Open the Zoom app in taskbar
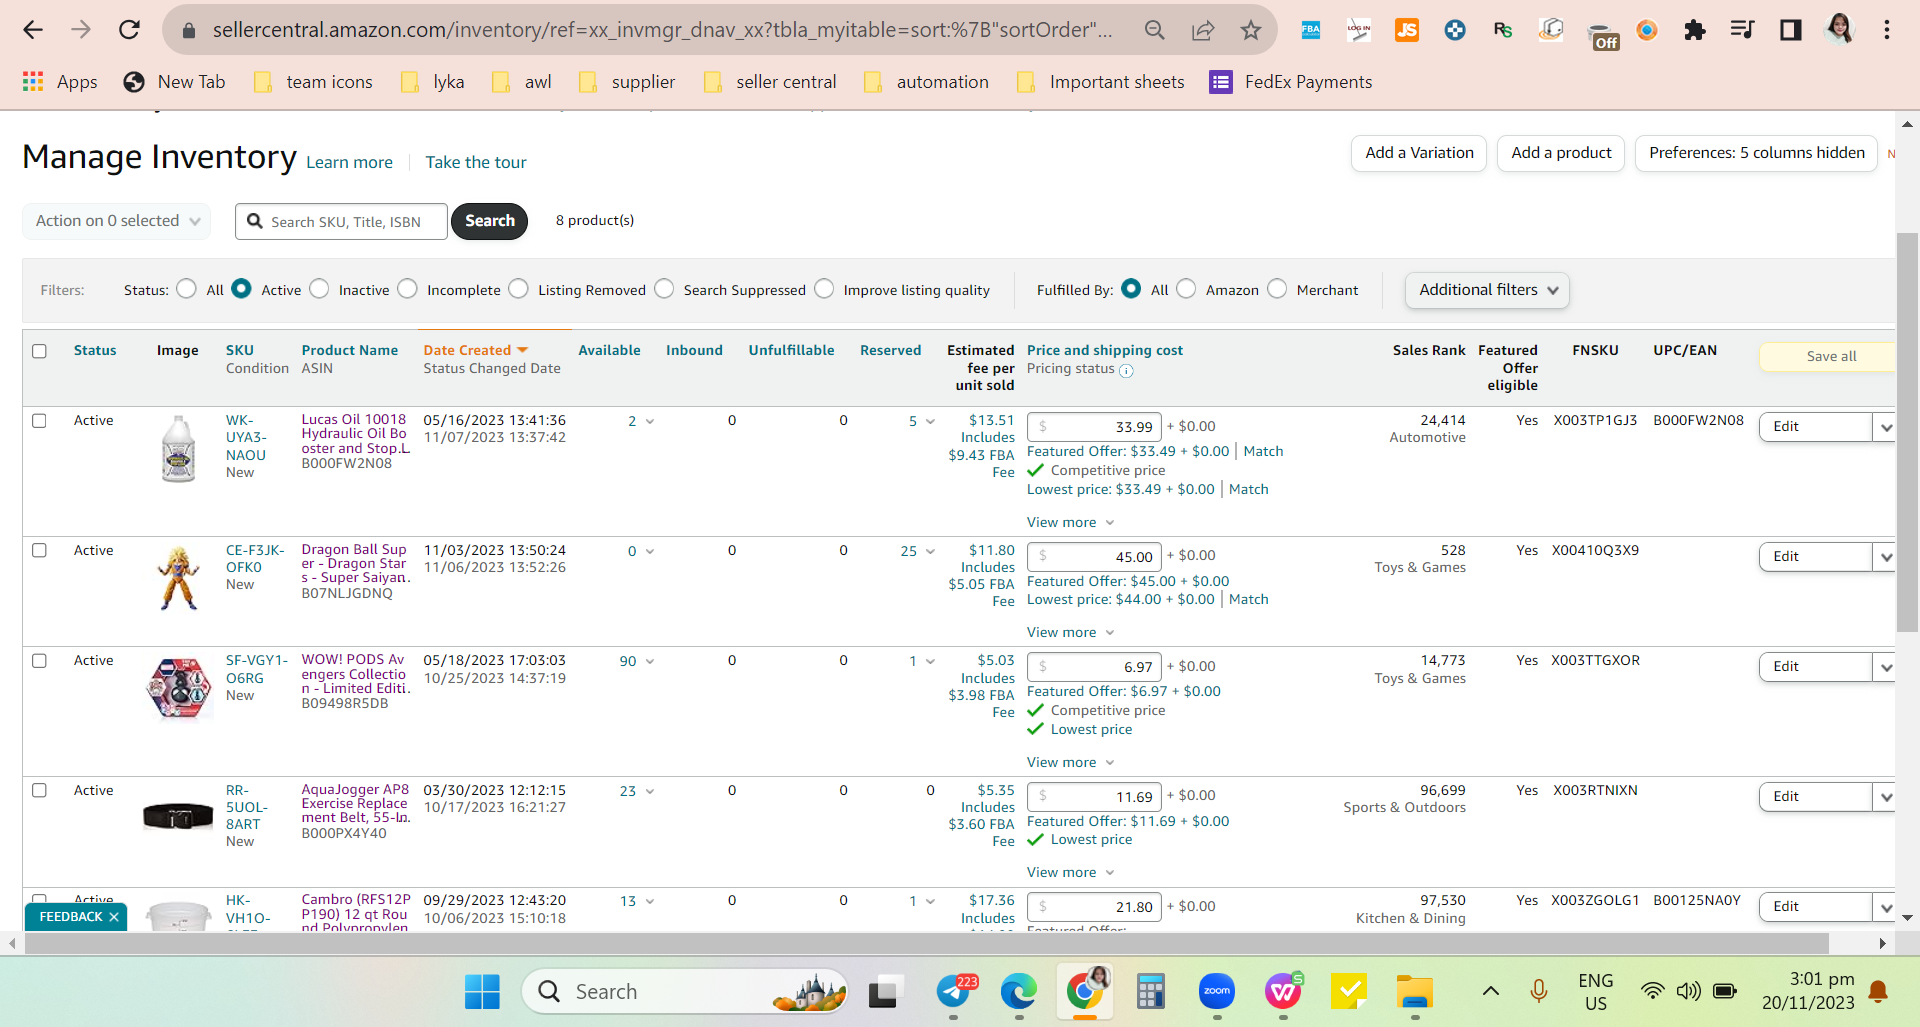Image resolution: width=1920 pixels, height=1027 pixels. coord(1217,992)
